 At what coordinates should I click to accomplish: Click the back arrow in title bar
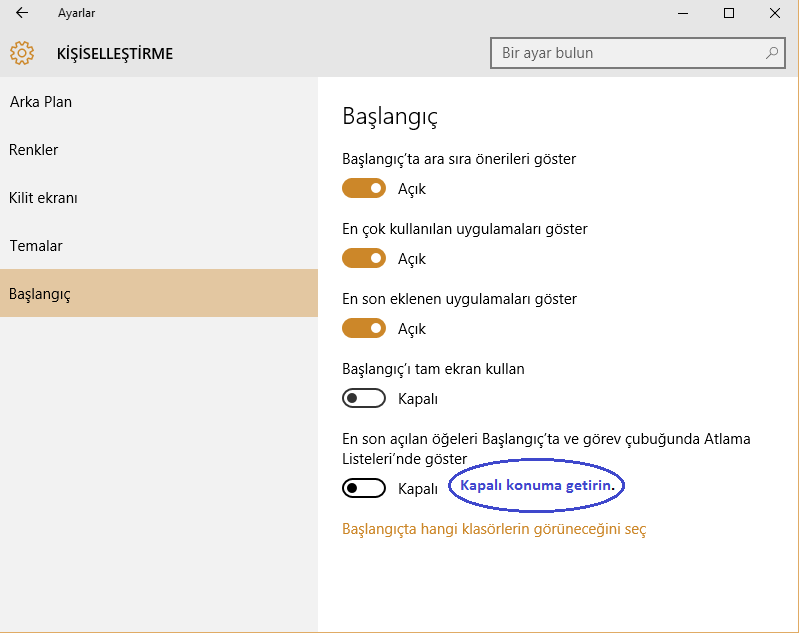[x=22, y=14]
